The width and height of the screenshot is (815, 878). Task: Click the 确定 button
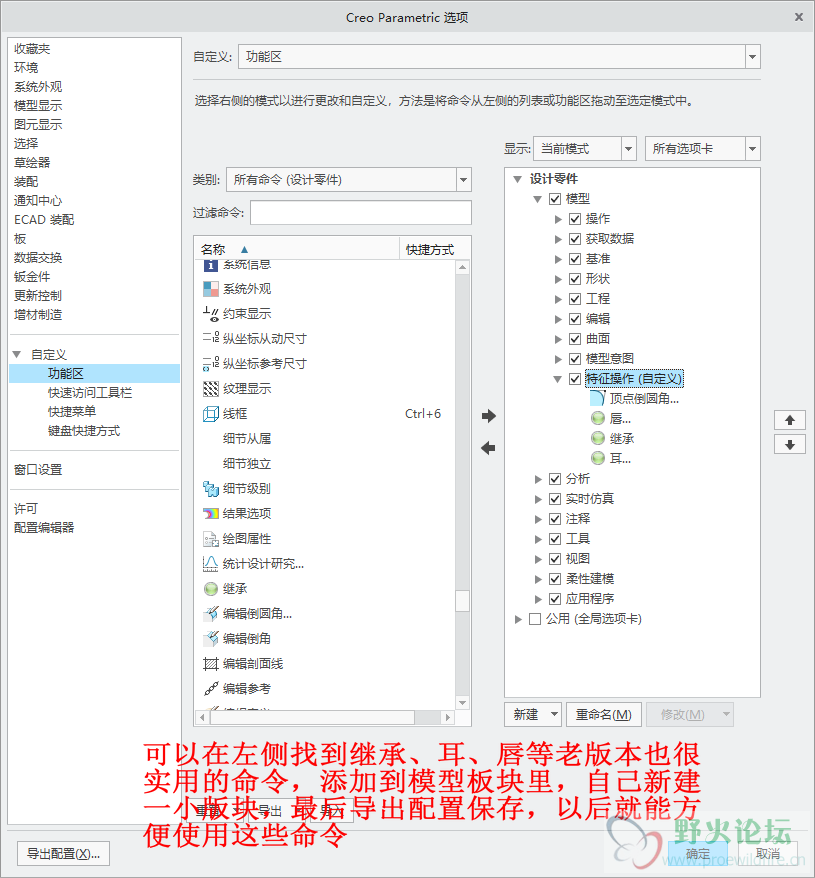click(x=698, y=854)
